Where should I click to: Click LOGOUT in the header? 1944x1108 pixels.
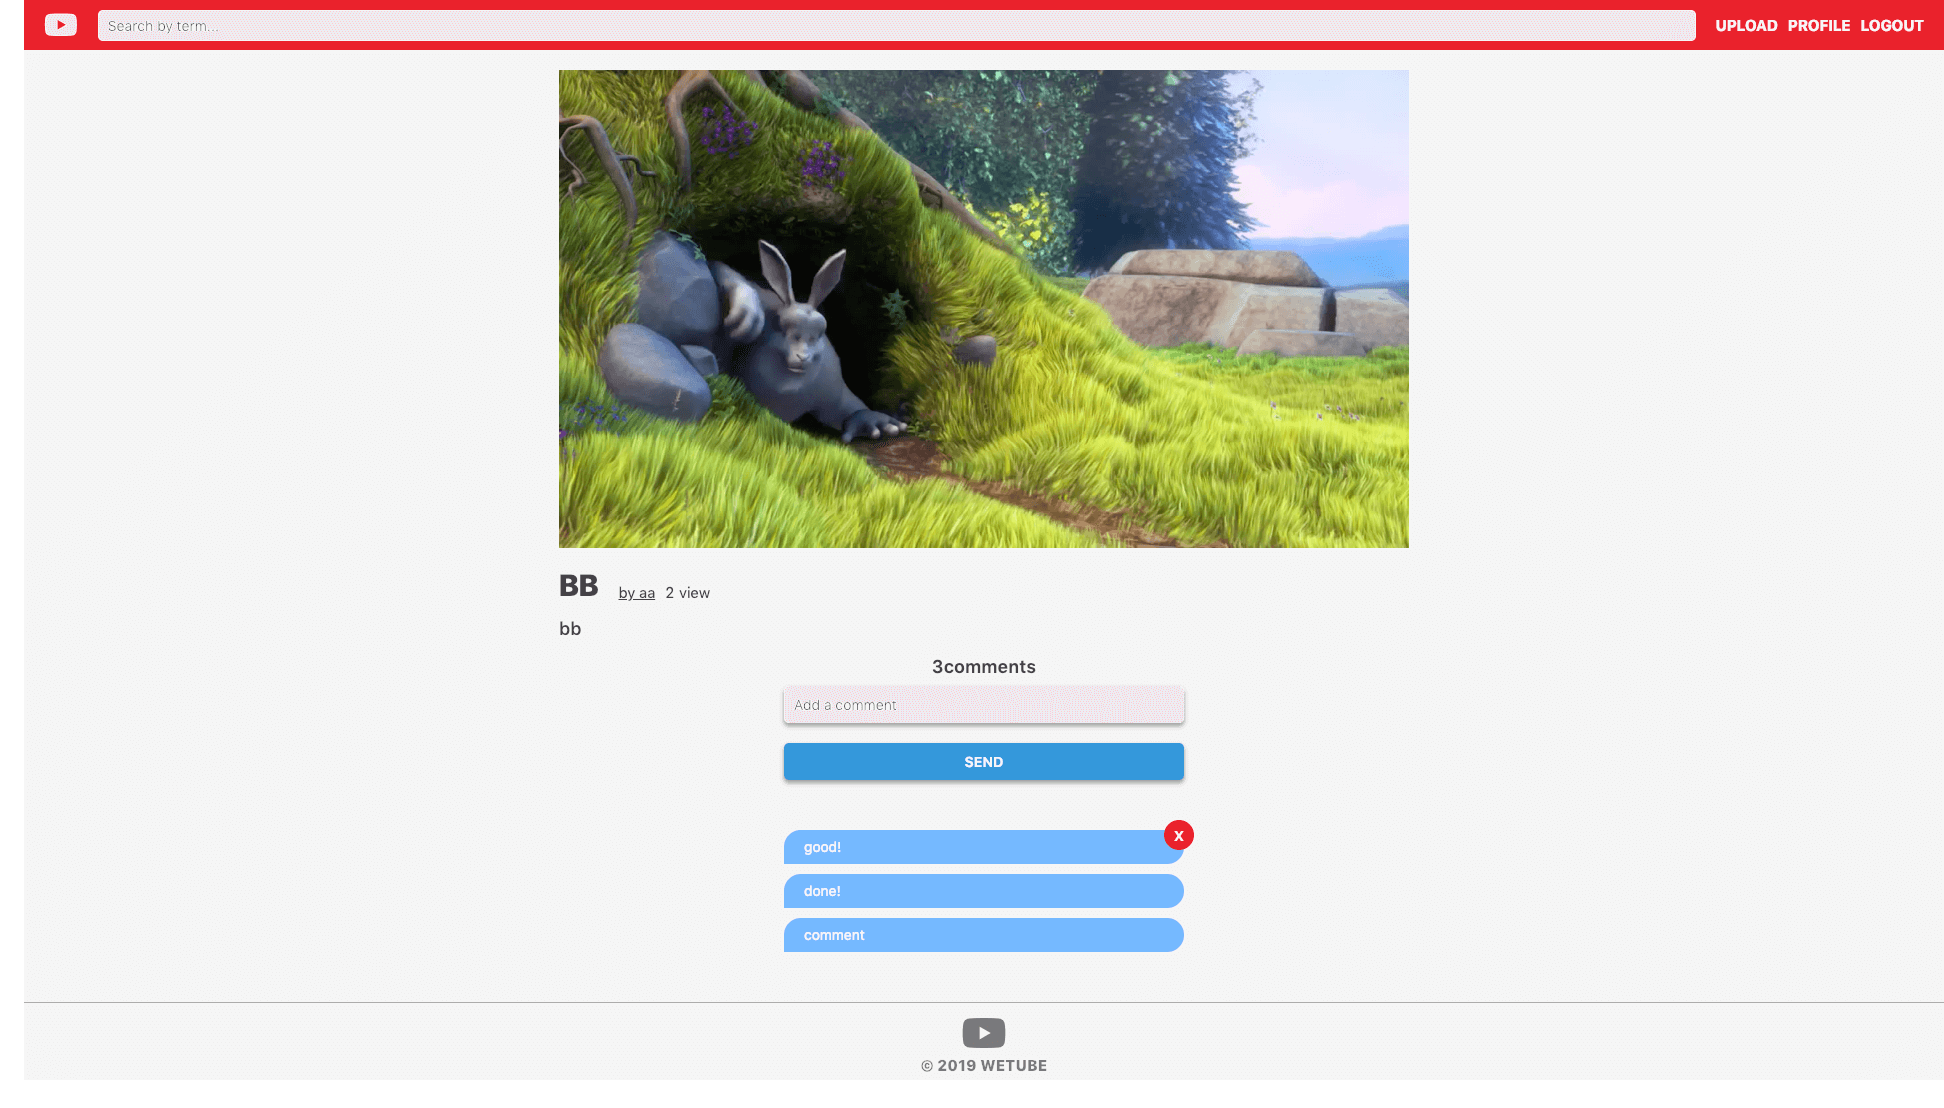tap(1891, 26)
